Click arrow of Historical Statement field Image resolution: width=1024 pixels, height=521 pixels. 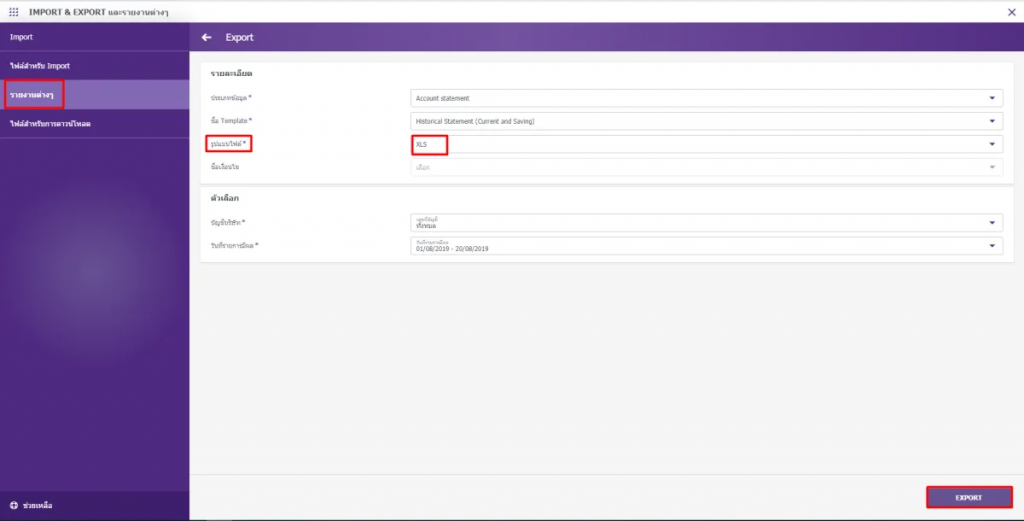[x=992, y=121]
